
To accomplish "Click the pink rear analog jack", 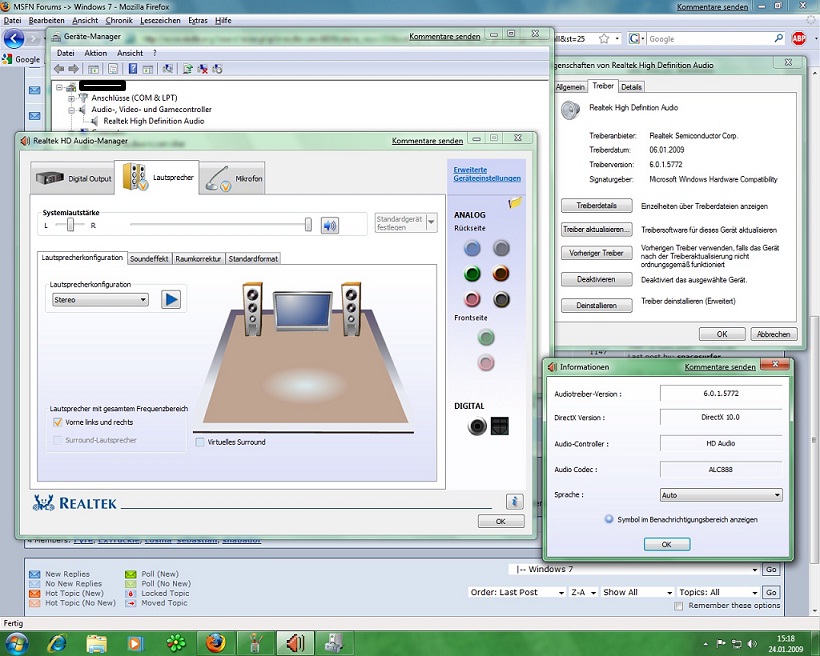I will pyautogui.click(x=472, y=299).
